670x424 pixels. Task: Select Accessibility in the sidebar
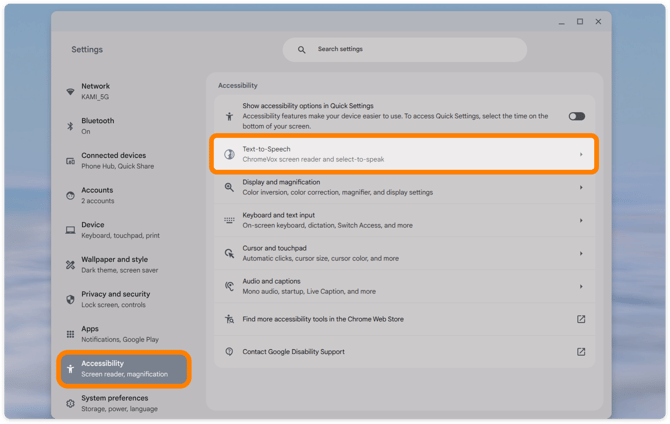point(124,369)
